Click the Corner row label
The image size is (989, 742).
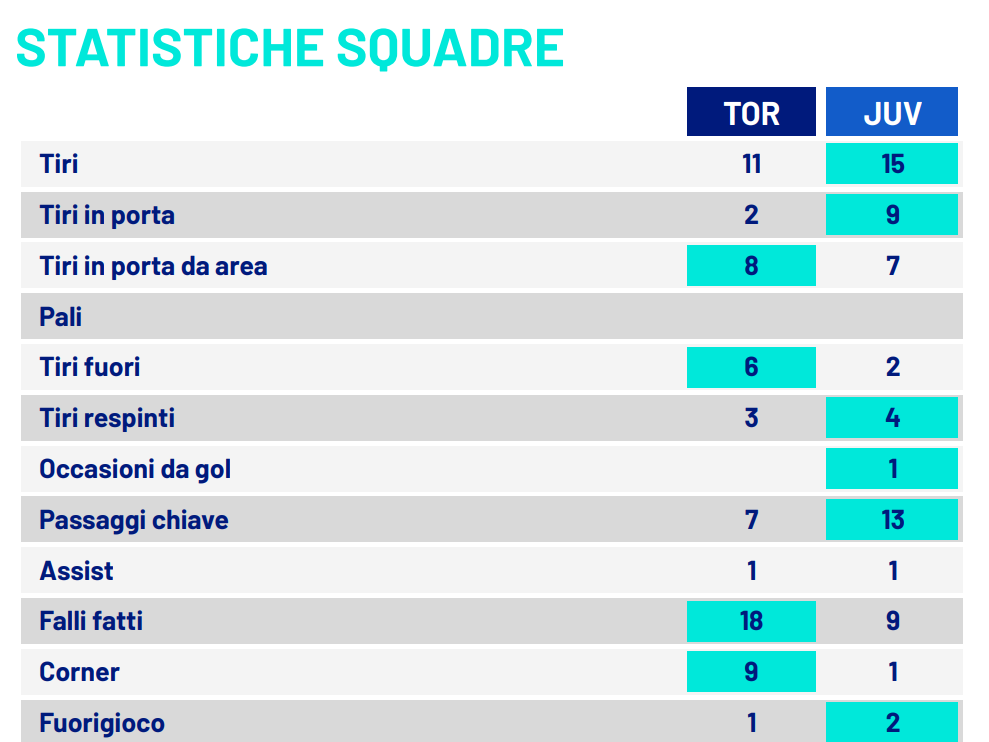coord(79,672)
